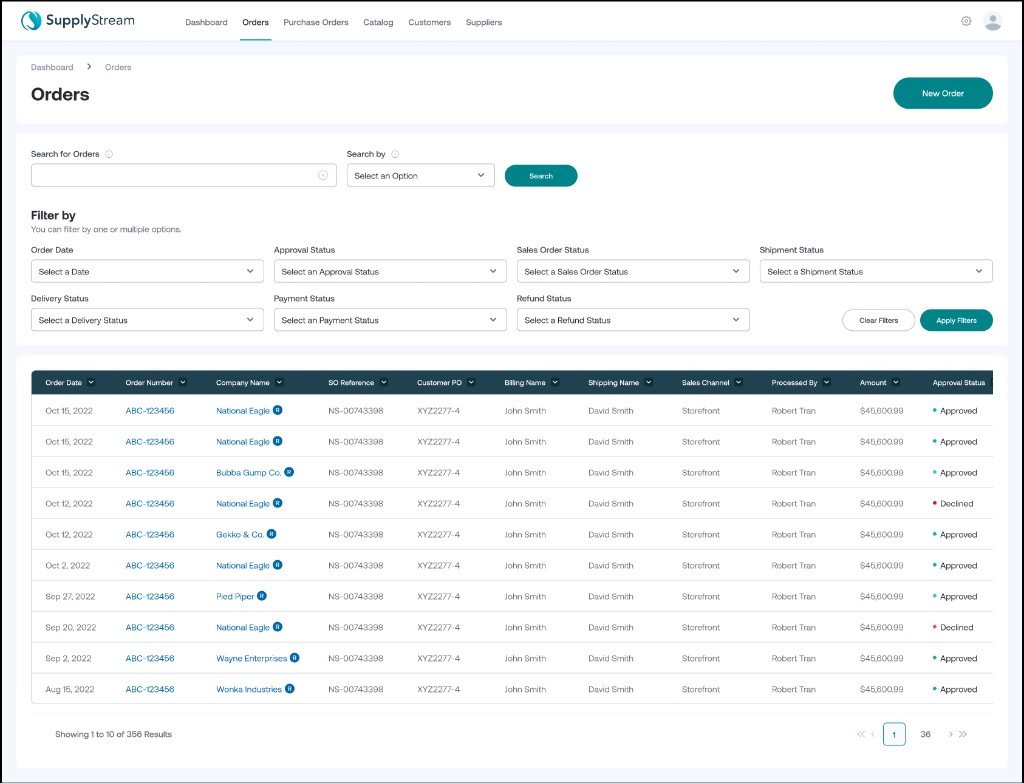This screenshot has width=1024, height=783.
Task: Click the R badge beside Wayne Enterprises
Action: tap(295, 658)
